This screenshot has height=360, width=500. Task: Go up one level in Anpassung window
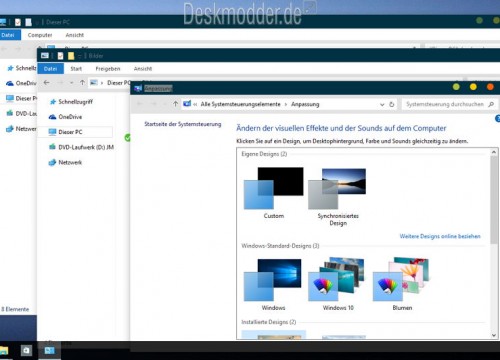click(175, 104)
